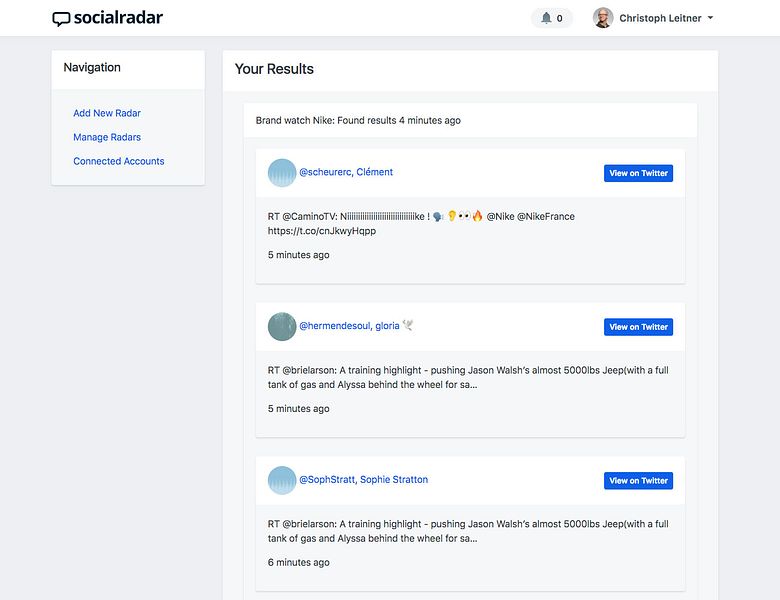View the @scheurerc tweet on Twitter
The width and height of the screenshot is (780, 600).
[638, 173]
